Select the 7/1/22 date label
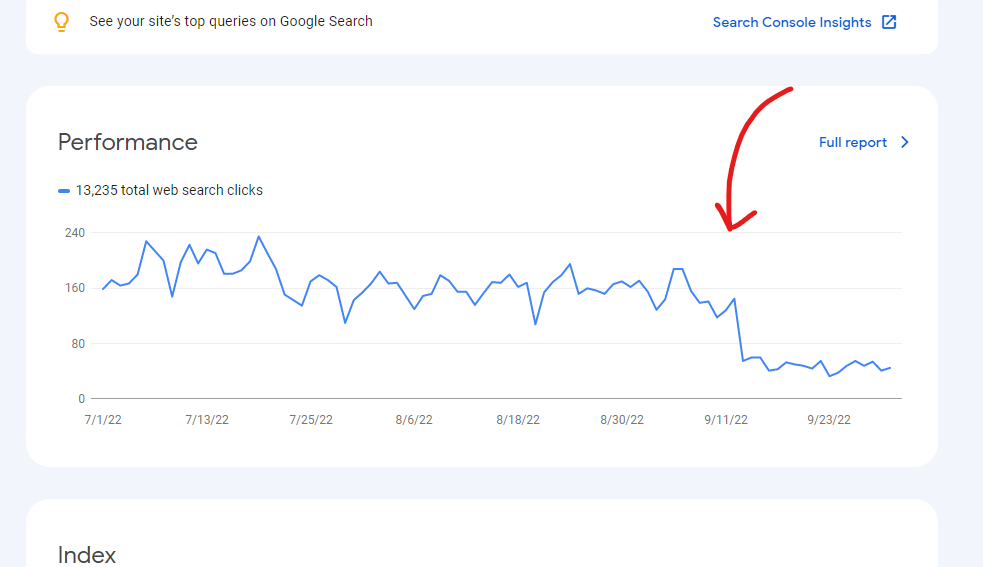The height and width of the screenshot is (567, 983). pos(103,420)
